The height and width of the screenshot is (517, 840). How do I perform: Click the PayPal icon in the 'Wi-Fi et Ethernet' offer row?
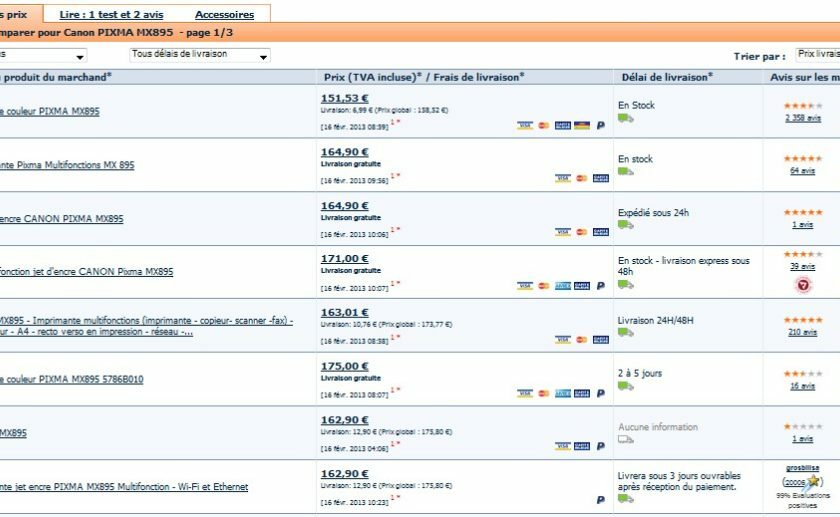point(601,499)
